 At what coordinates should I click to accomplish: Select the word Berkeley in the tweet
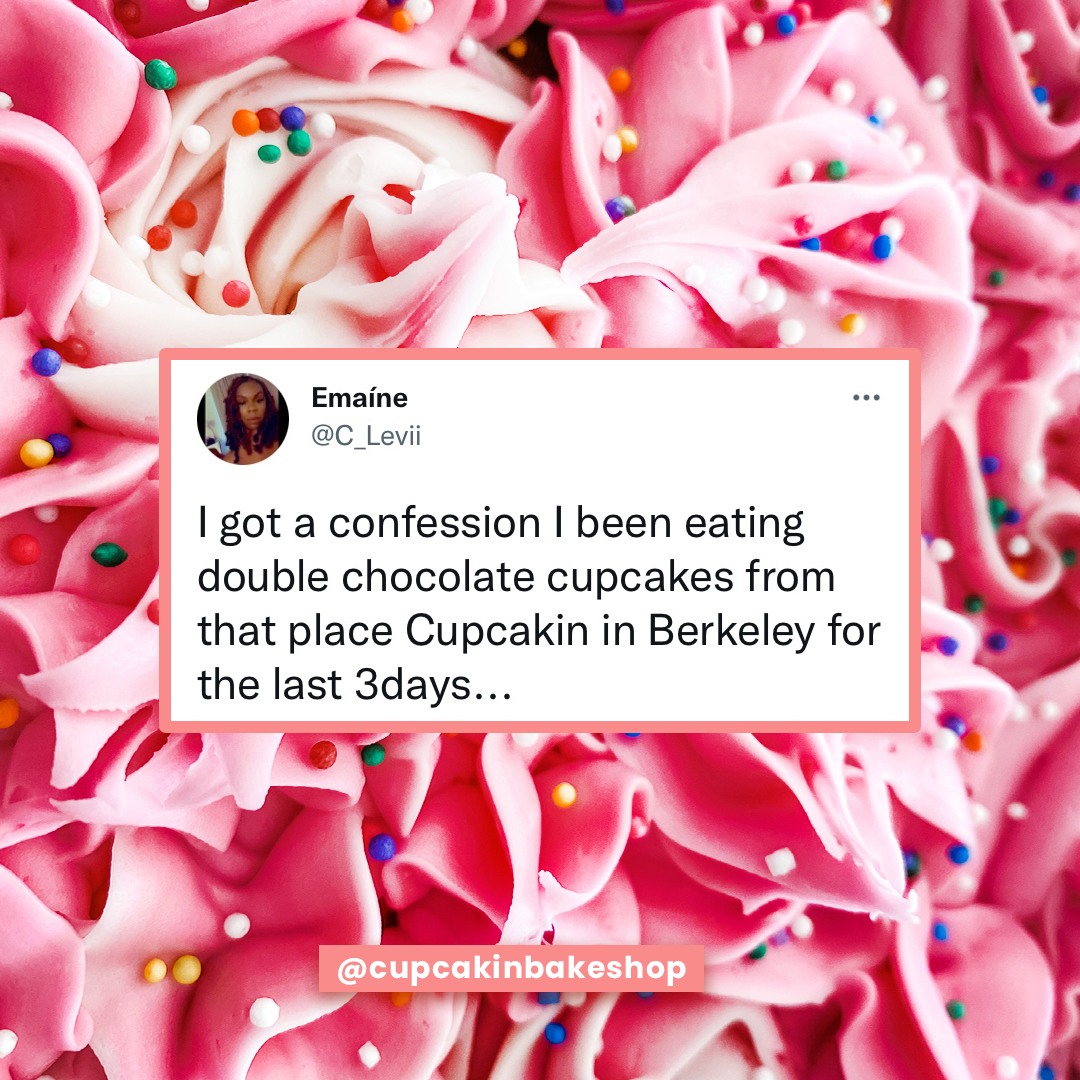[731, 631]
